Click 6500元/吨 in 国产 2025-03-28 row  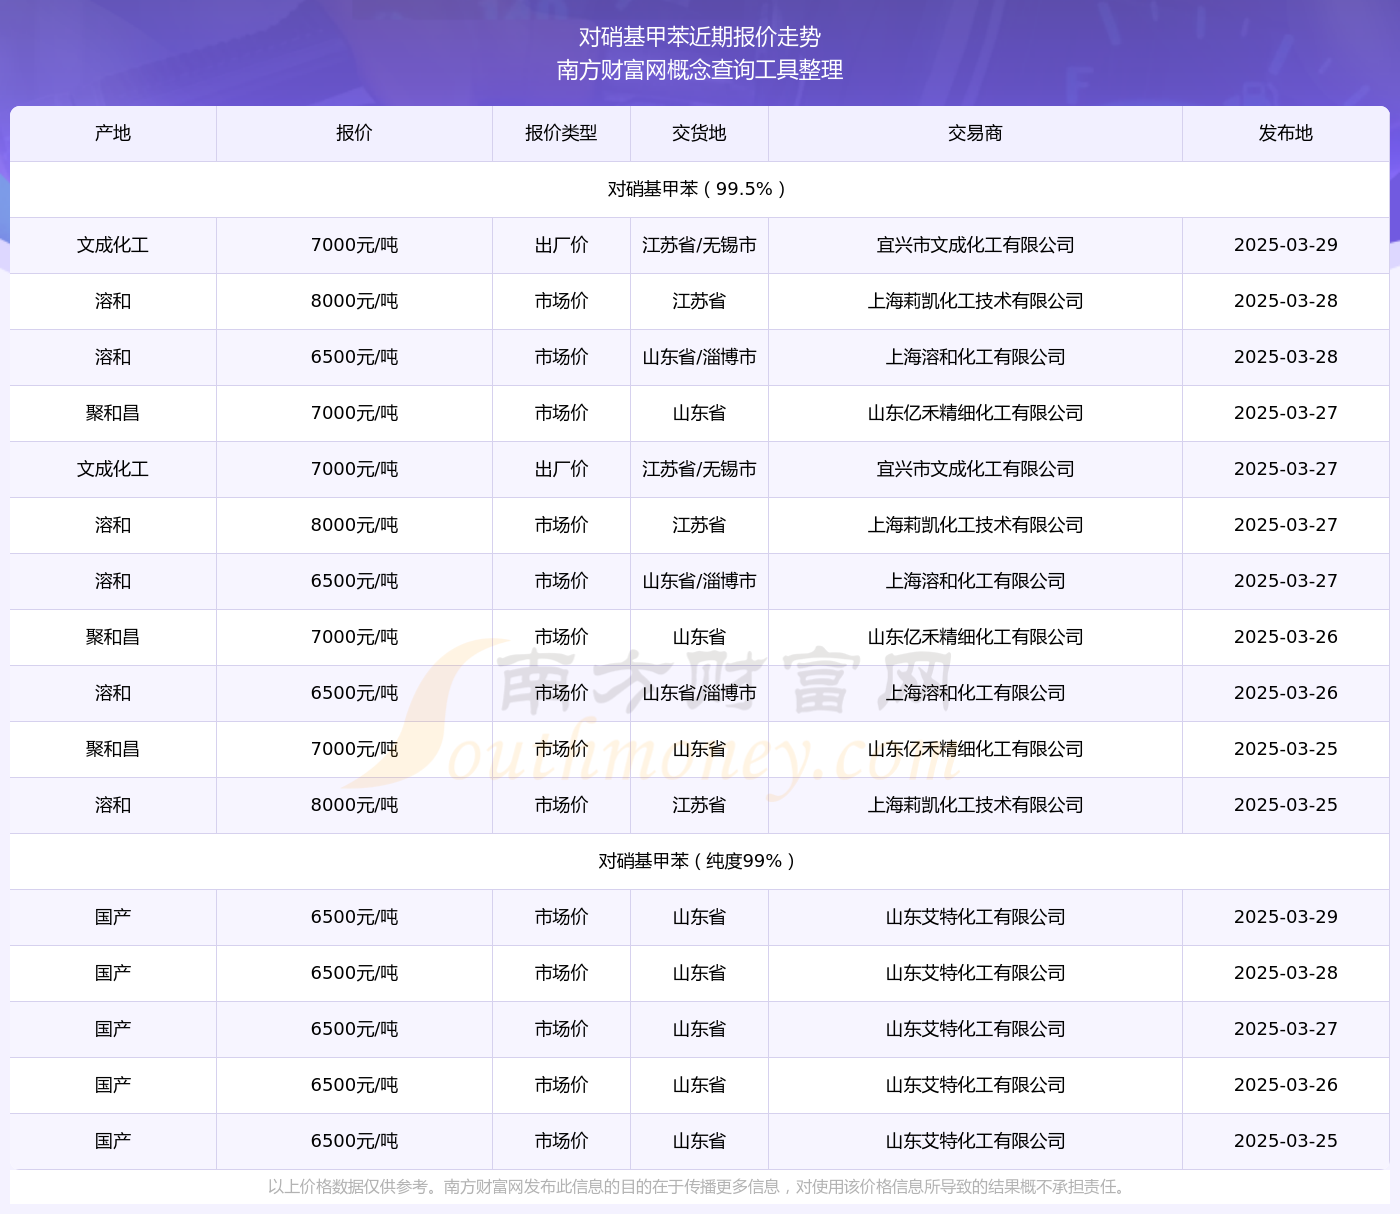pos(354,973)
